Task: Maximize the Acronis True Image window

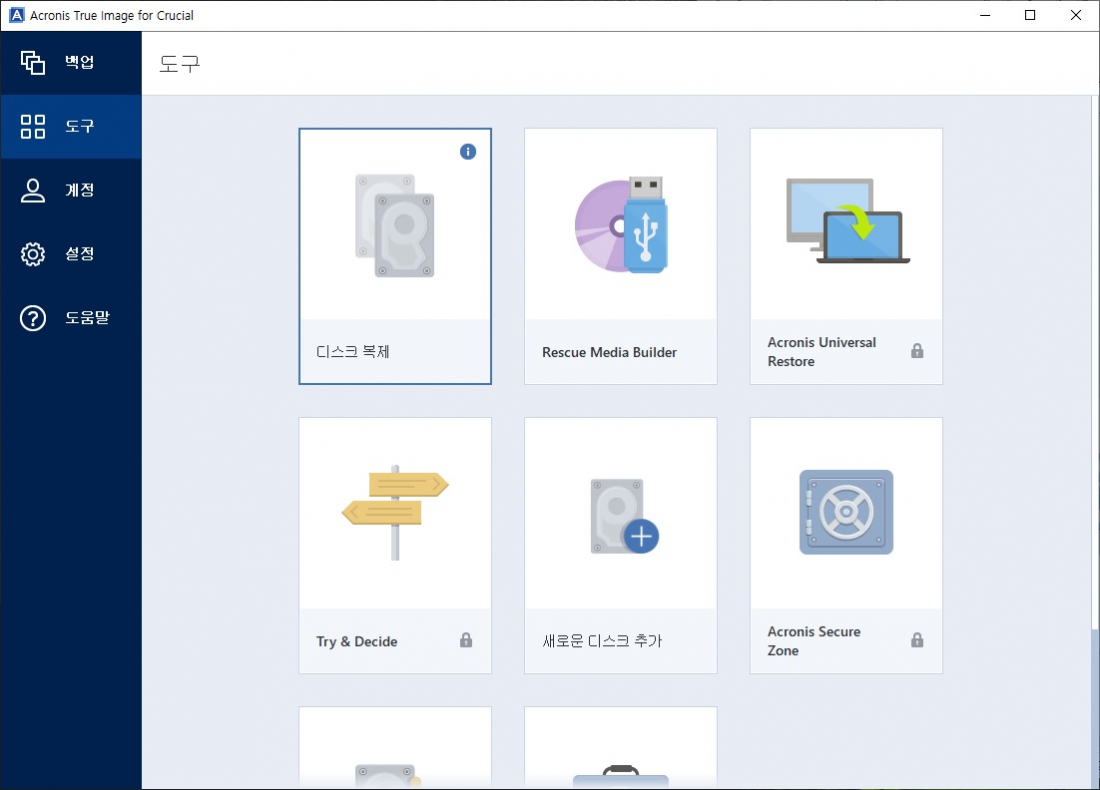Action: (x=1030, y=15)
